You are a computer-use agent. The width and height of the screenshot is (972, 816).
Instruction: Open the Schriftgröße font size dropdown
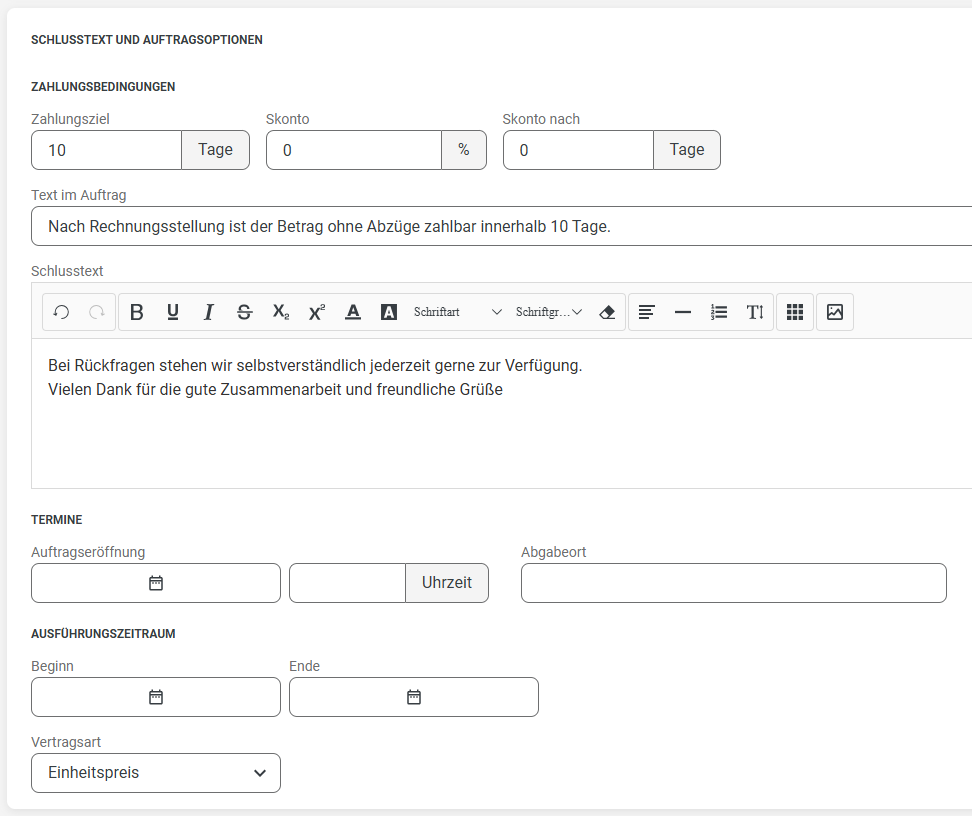549,312
